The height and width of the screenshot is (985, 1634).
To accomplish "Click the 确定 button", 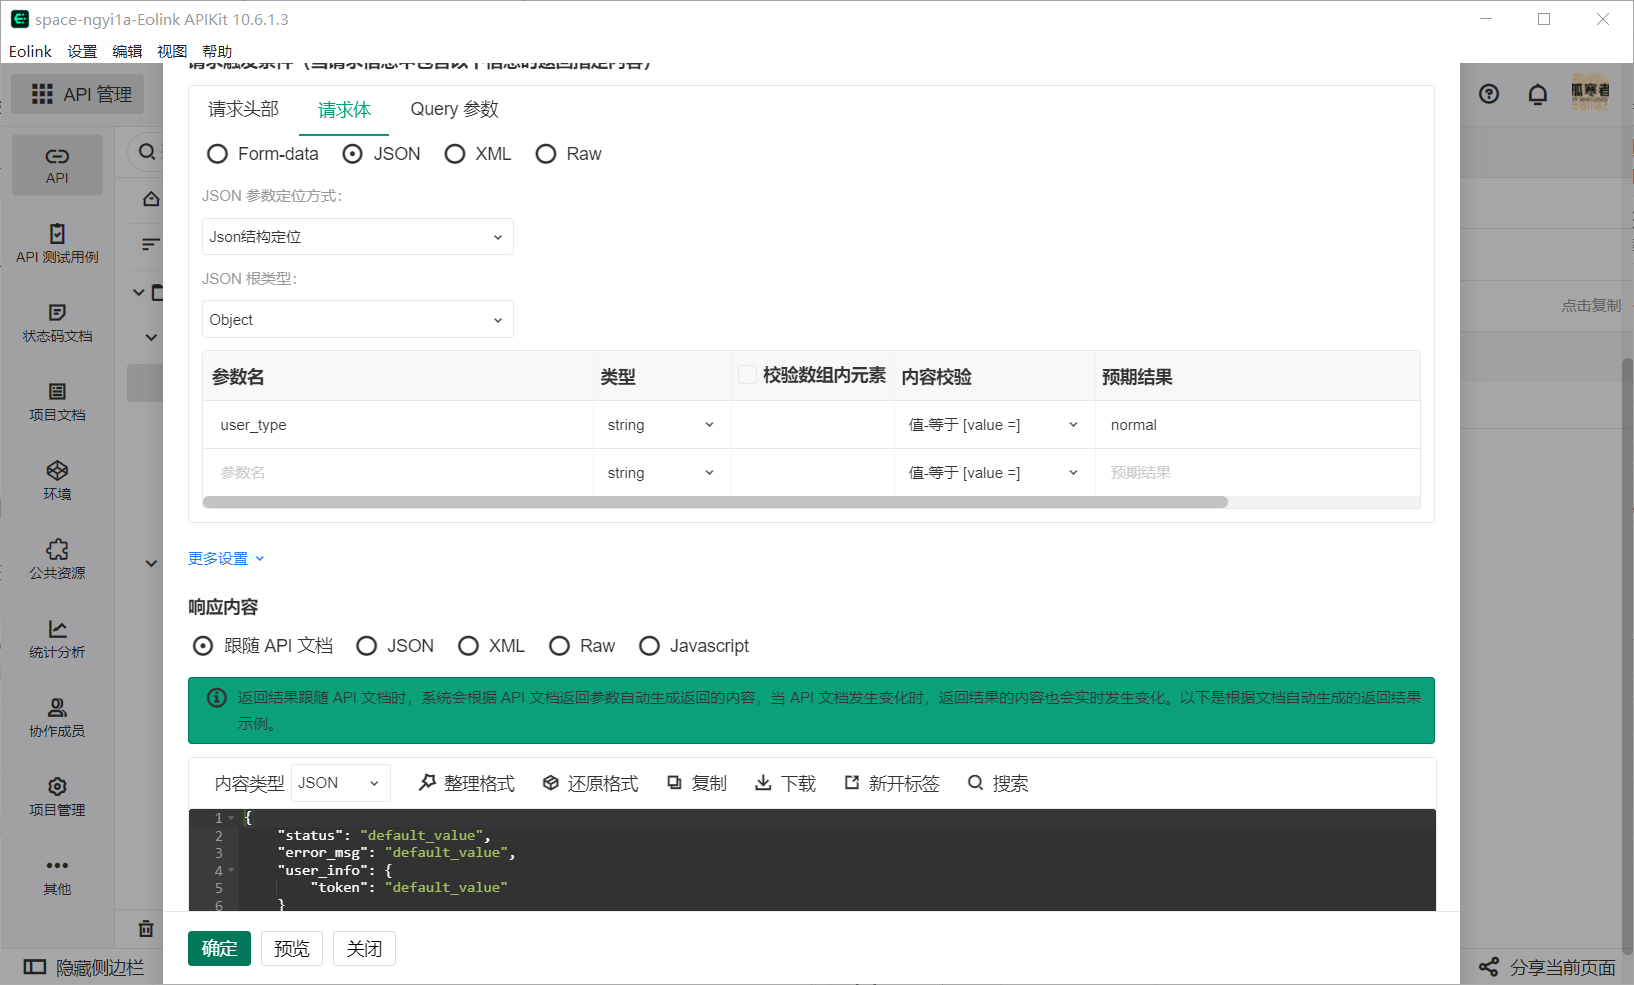I will tap(219, 948).
